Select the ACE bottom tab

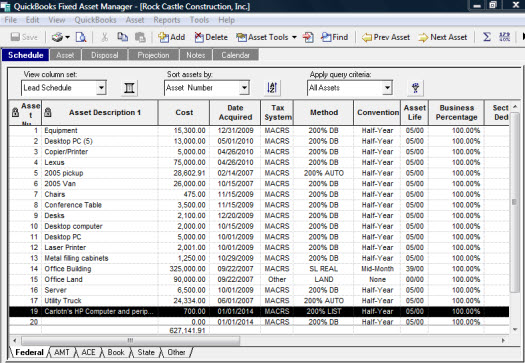pyautogui.click(x=88, y=352)
